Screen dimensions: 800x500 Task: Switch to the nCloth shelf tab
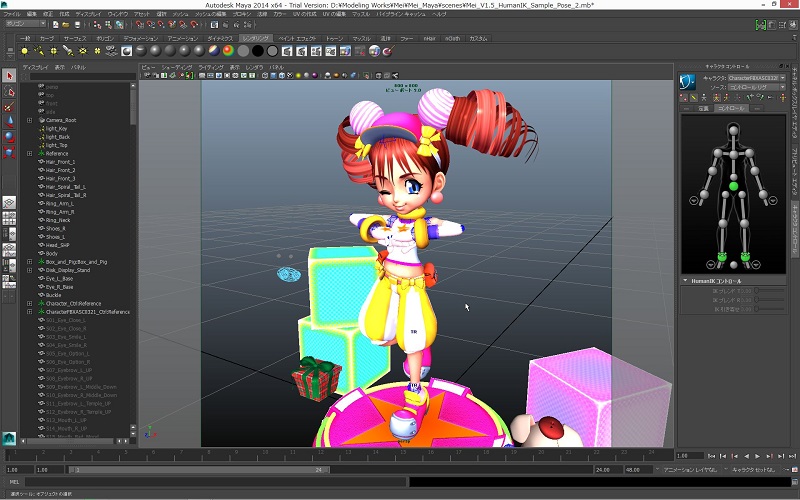point(452,38)
